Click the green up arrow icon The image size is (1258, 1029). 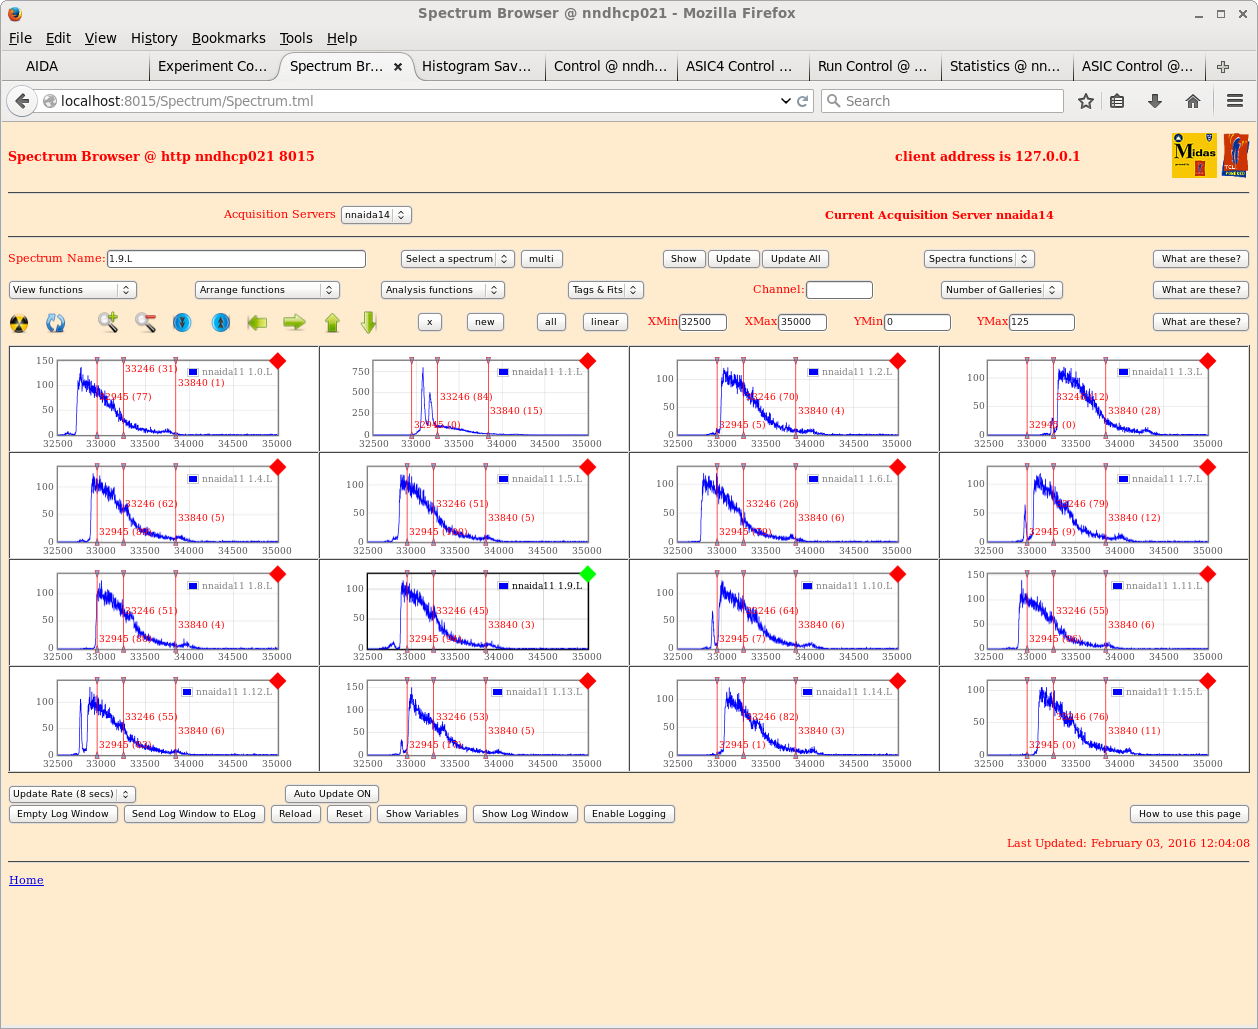click(333, 322)
